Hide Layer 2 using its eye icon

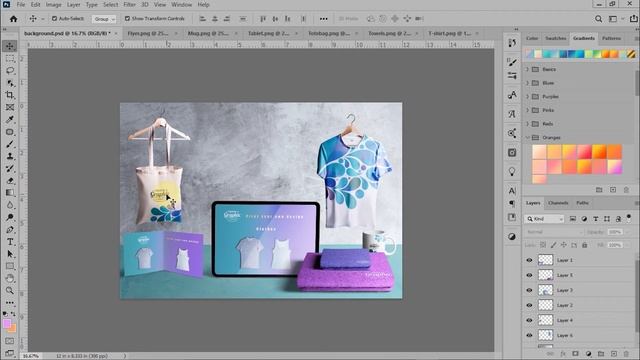[x=529, y=305]
